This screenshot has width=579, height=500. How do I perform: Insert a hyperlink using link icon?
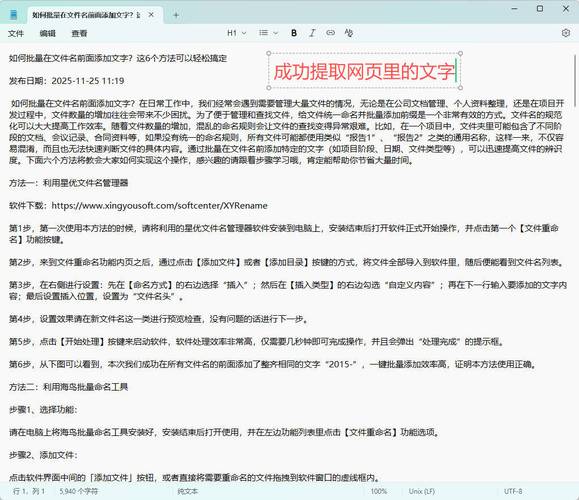click(330, 33)
